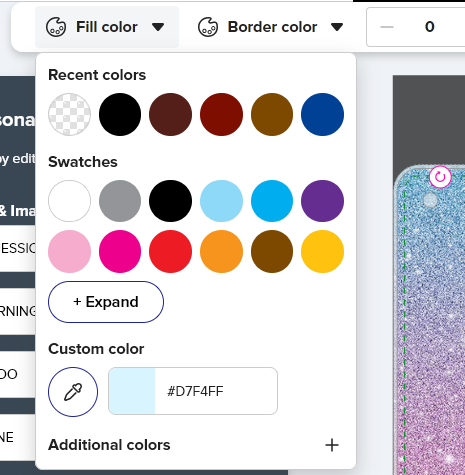Click the Fill color palette icon
Viewport: 465px width, 475px height.
click(56, 27)
